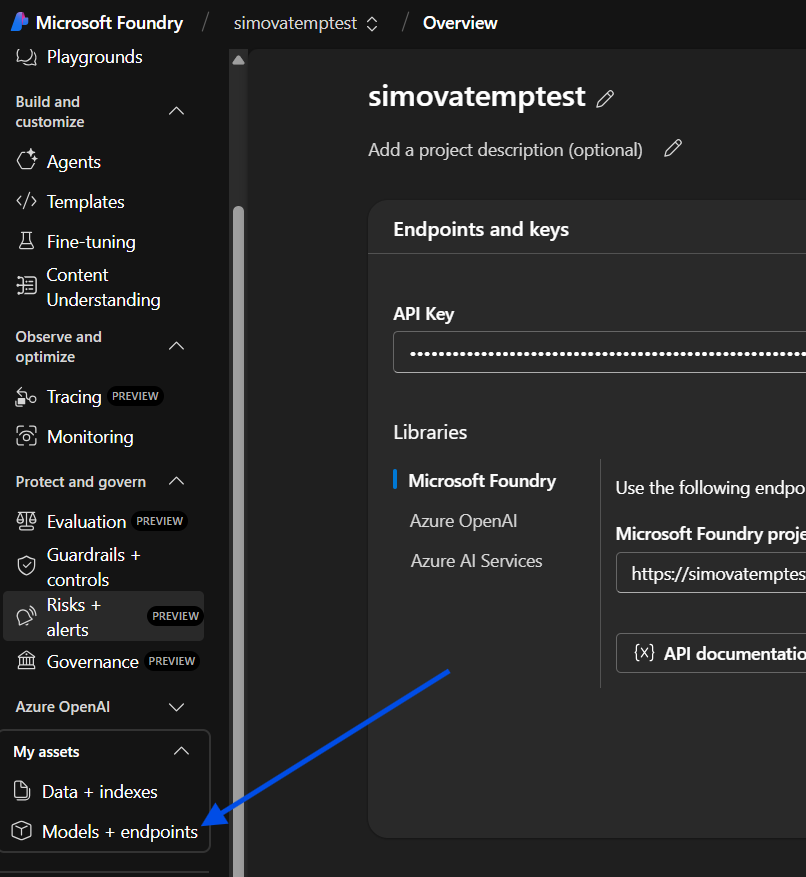Open Models + endpoints
The width and height of the screenshot is (806, 877).
(105, 832)
